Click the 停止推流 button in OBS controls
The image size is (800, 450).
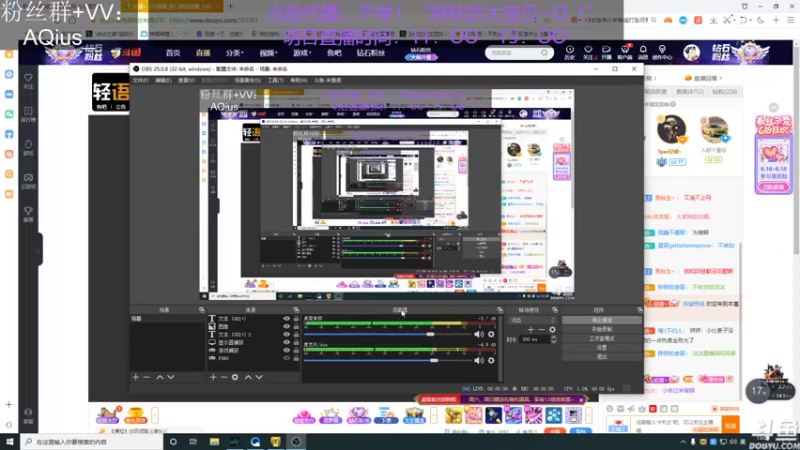602,320
